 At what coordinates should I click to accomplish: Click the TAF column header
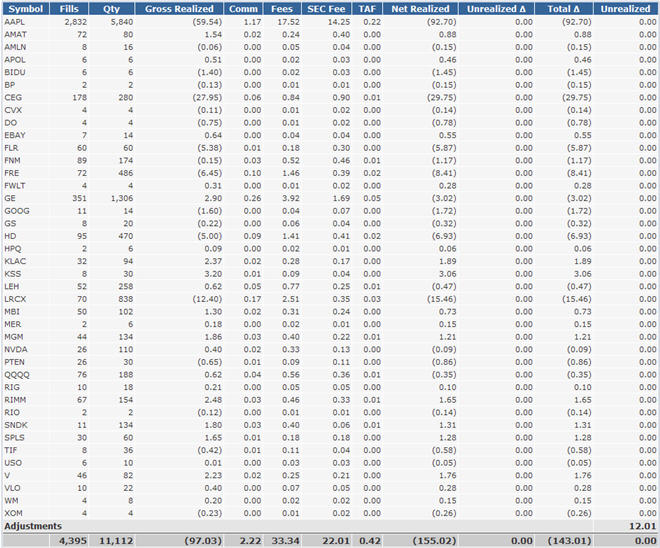367,9
